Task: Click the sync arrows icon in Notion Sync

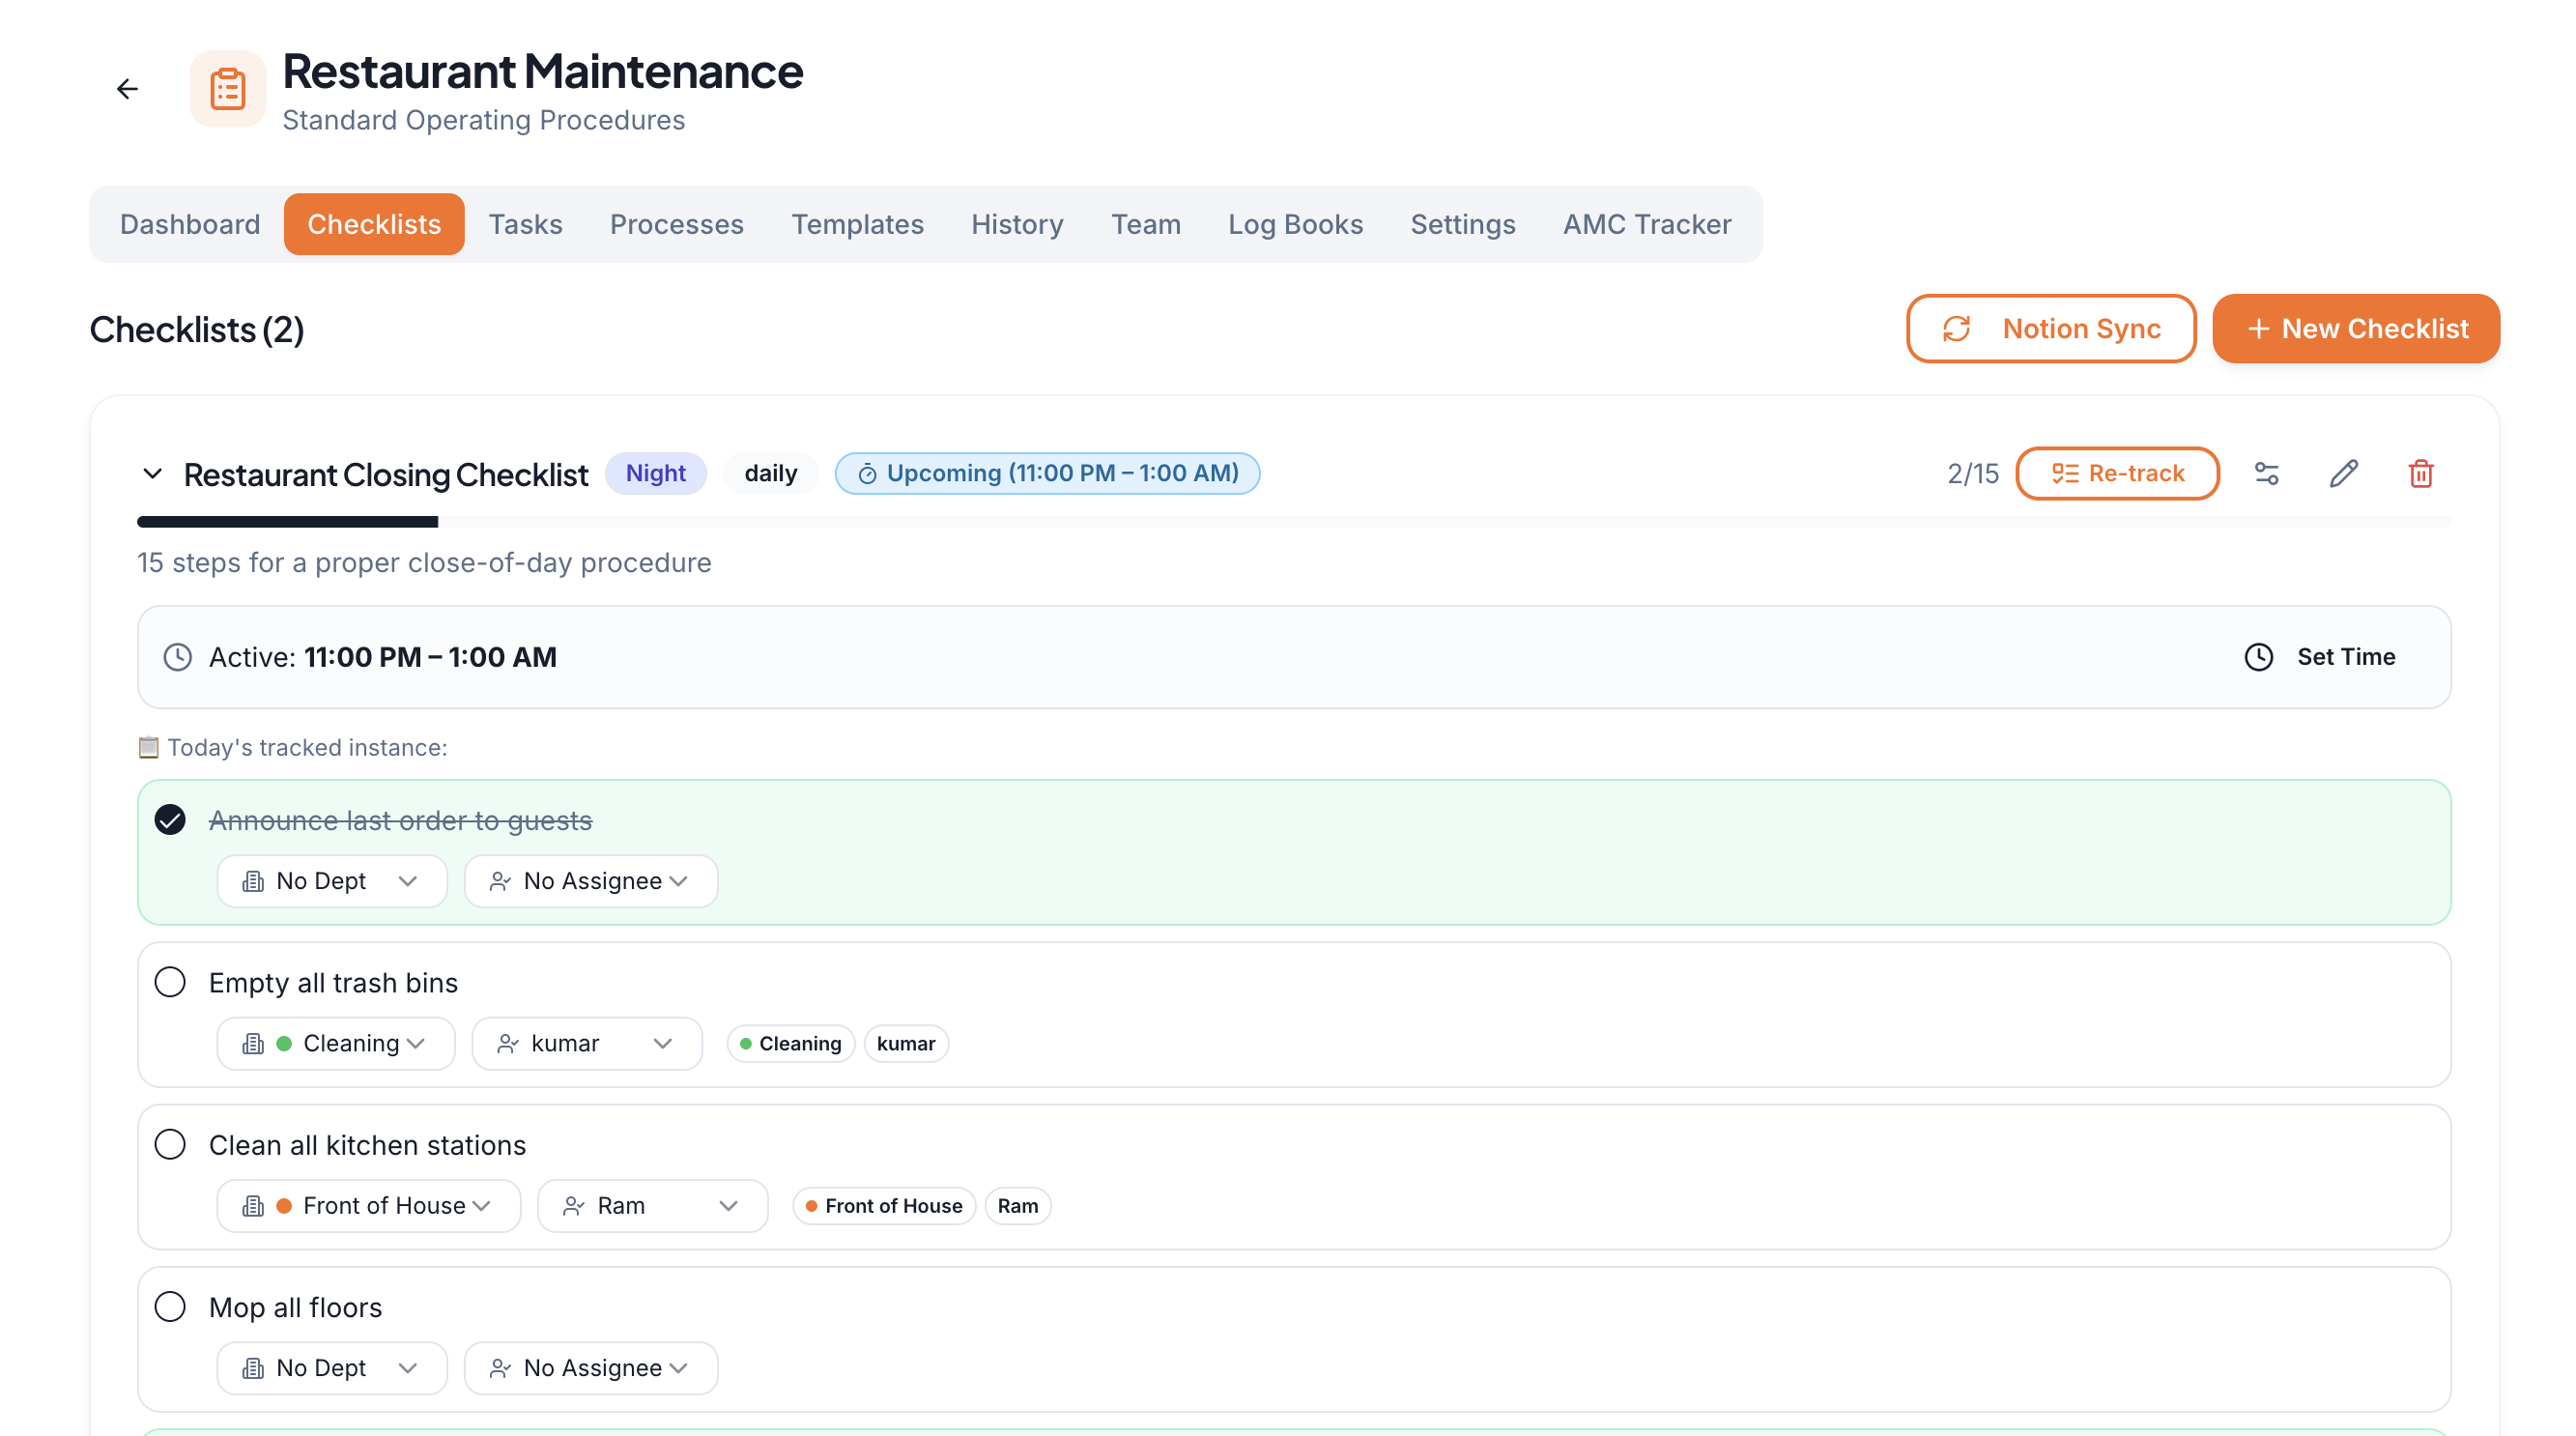Action: (1957, 329)
